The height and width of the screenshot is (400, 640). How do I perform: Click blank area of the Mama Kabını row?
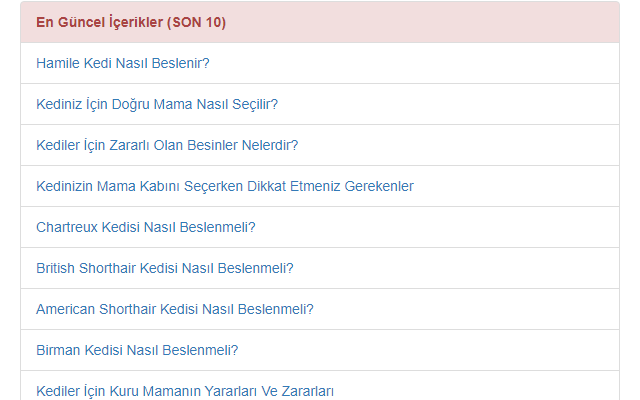pyautogui.click(x=520, y=186)
